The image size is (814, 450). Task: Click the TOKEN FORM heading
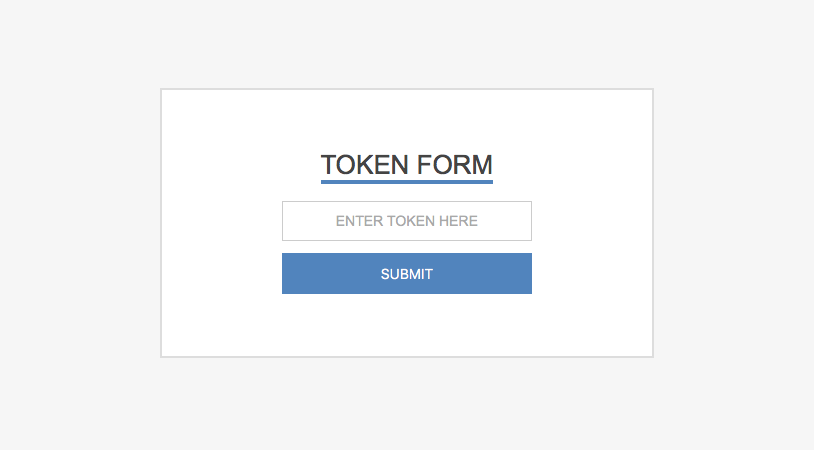pos(406,165)
